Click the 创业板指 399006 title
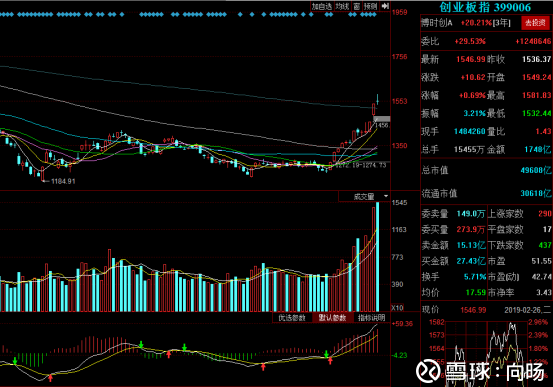The height and width of the screenshot is (387, 553). [485, 7]
